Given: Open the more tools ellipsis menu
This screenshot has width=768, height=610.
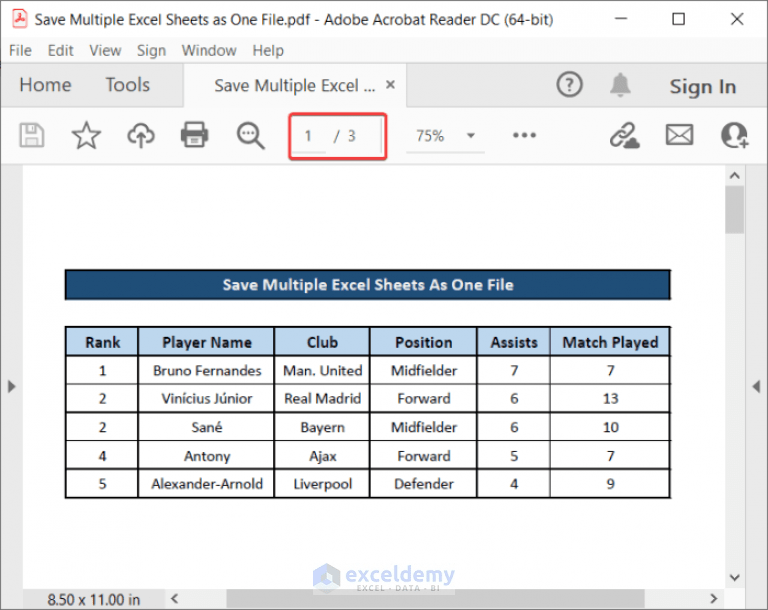Looking at the screenshot, I should 525,135.
